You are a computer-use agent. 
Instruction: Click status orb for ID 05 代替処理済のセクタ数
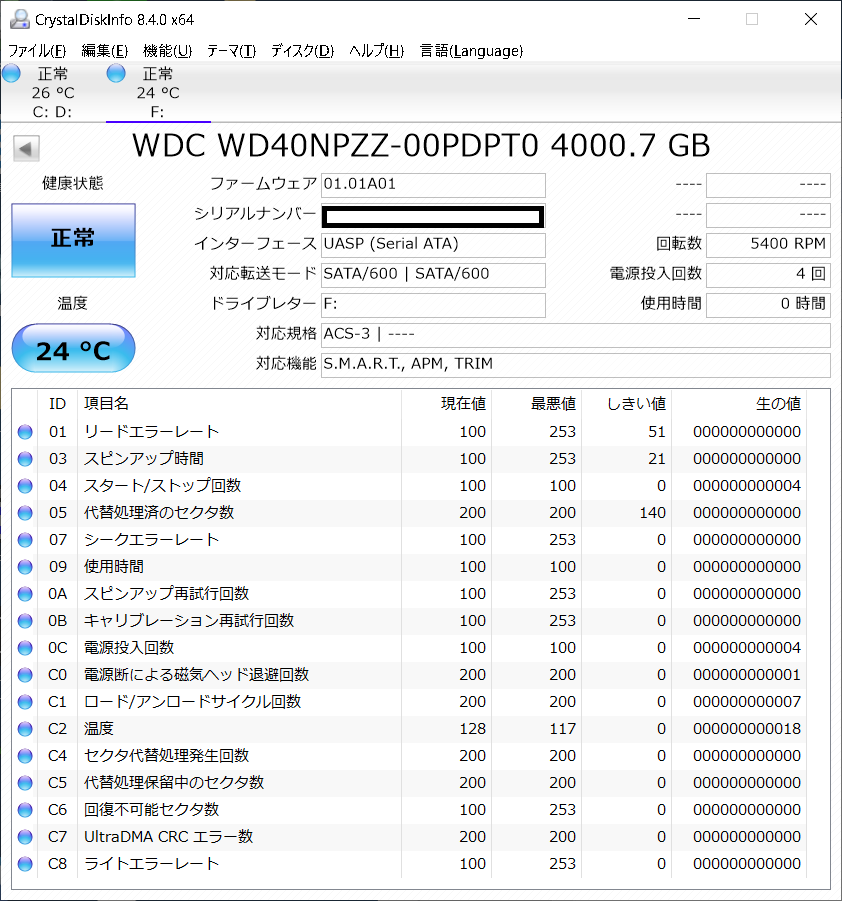25,513
